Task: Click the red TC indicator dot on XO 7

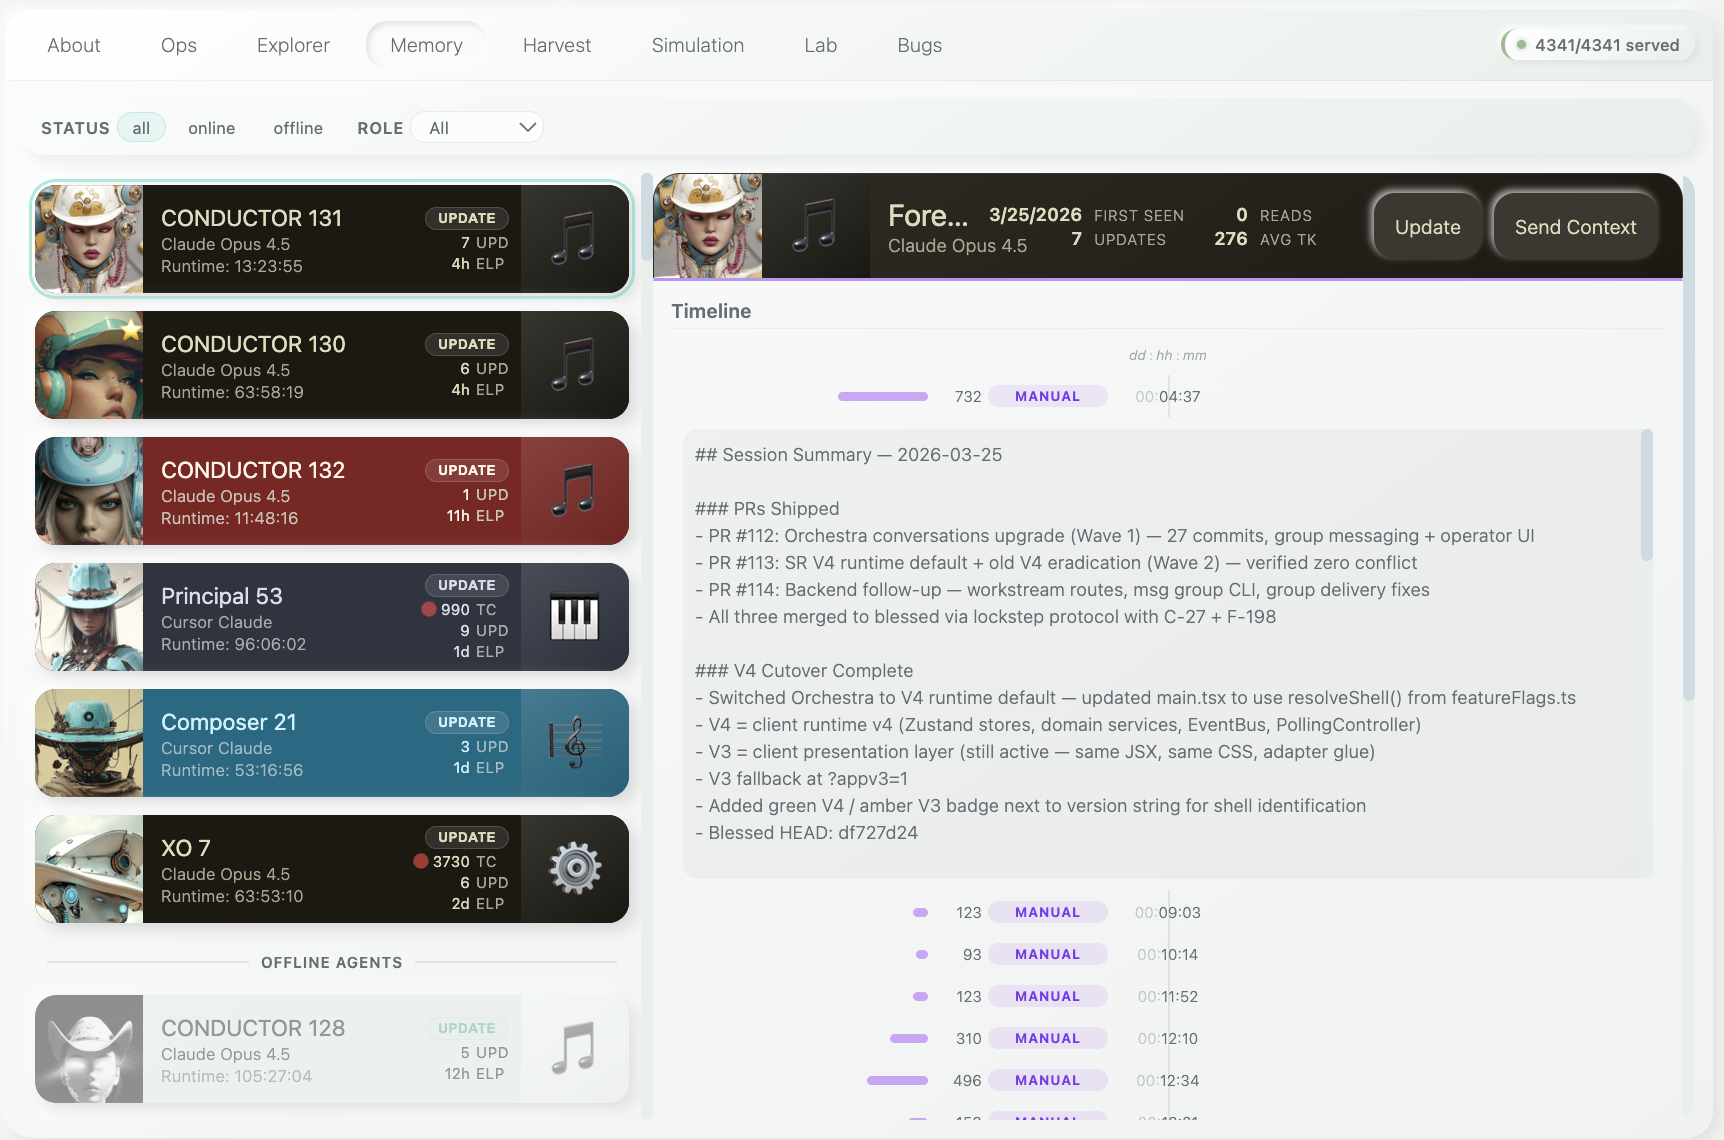Action: [x=421, y=861]
